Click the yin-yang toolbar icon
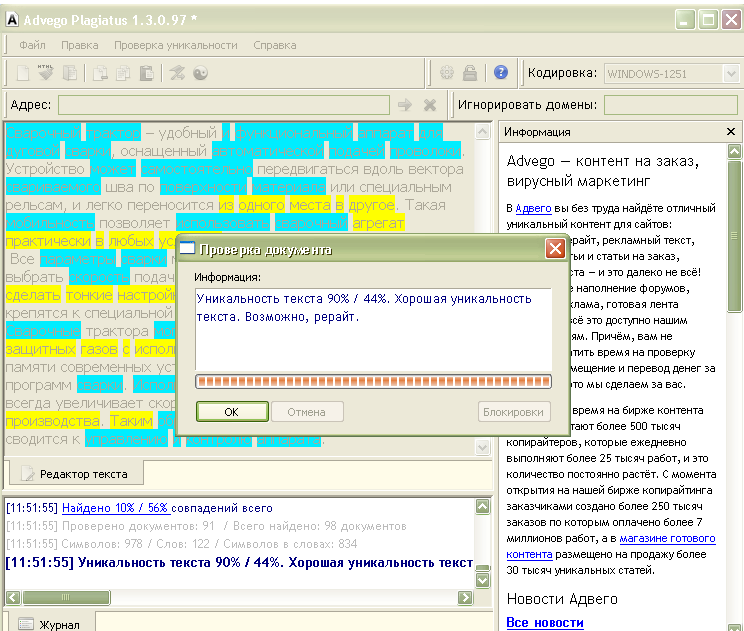 (200, 73)
